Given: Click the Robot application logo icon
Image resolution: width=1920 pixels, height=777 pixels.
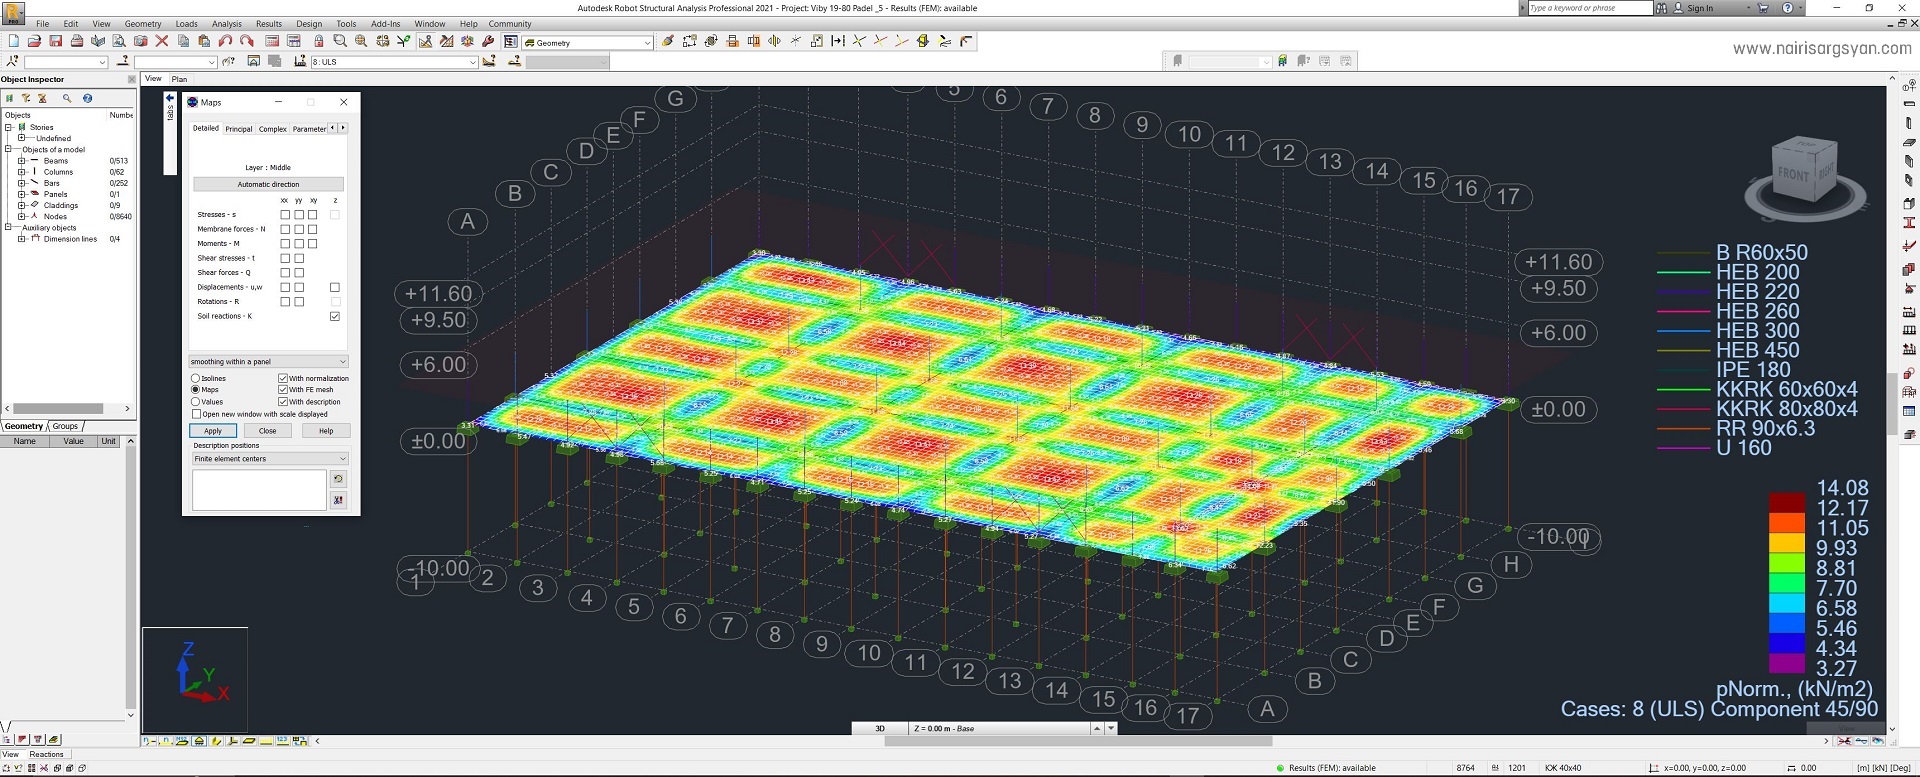Looking at the screenshot, I should pyautogui.click(x=13, y=11).
